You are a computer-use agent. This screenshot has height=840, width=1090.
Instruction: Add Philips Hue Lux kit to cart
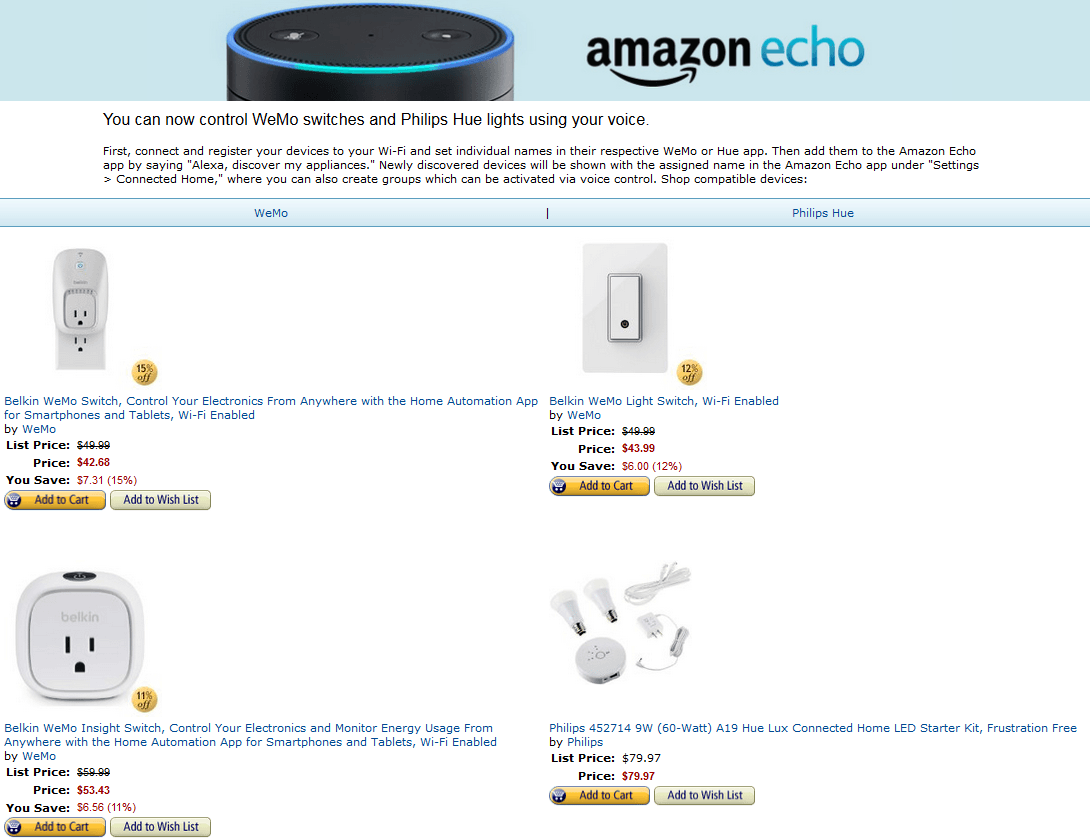pos(599,795)
